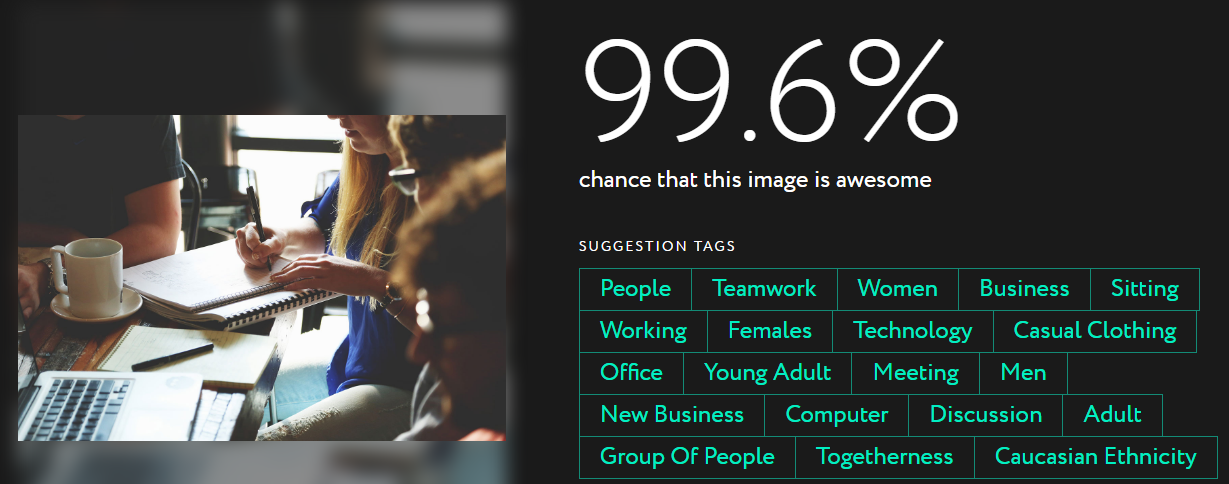Choose the Women tag
Screen dimensions: 1229x484
tap(898, 289)
